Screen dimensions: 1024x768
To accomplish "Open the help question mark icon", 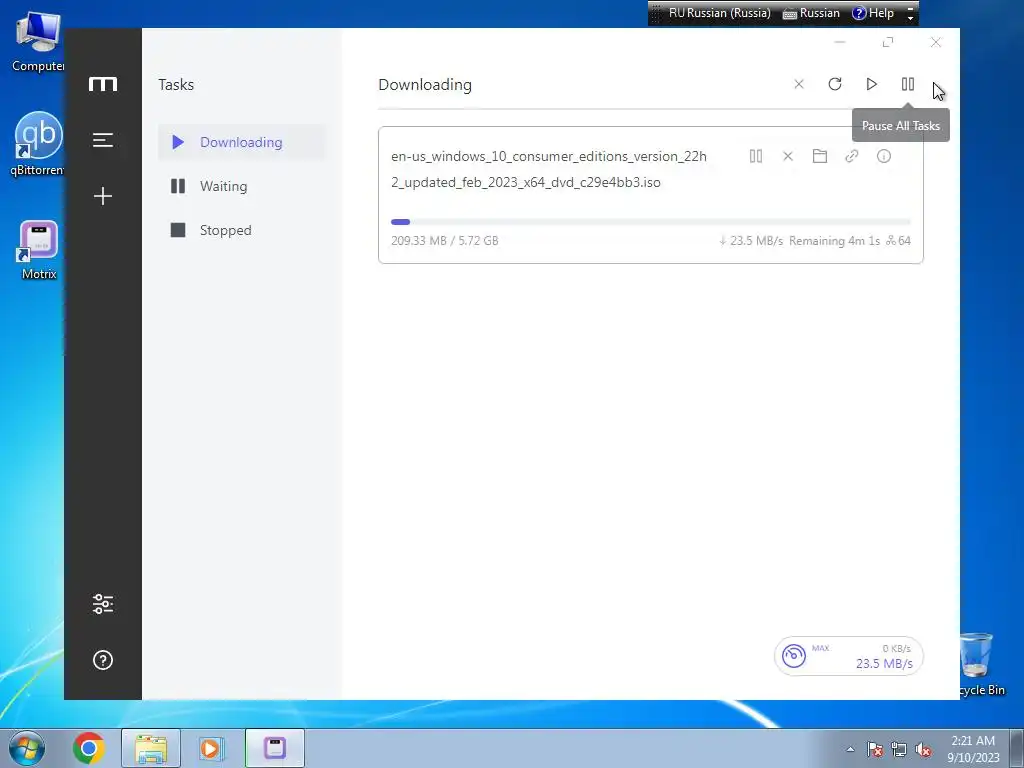I will pyautogui.click(x=103, y=660).
